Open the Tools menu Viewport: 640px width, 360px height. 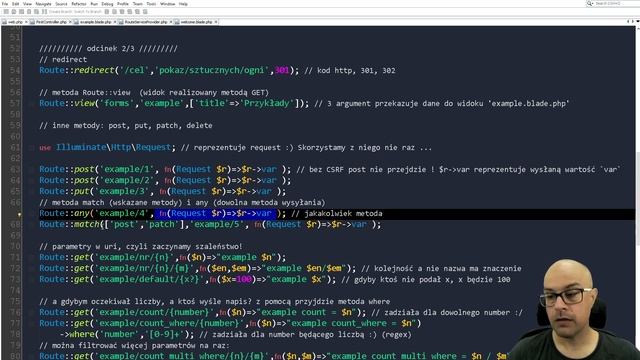click(x=151, y=4)
